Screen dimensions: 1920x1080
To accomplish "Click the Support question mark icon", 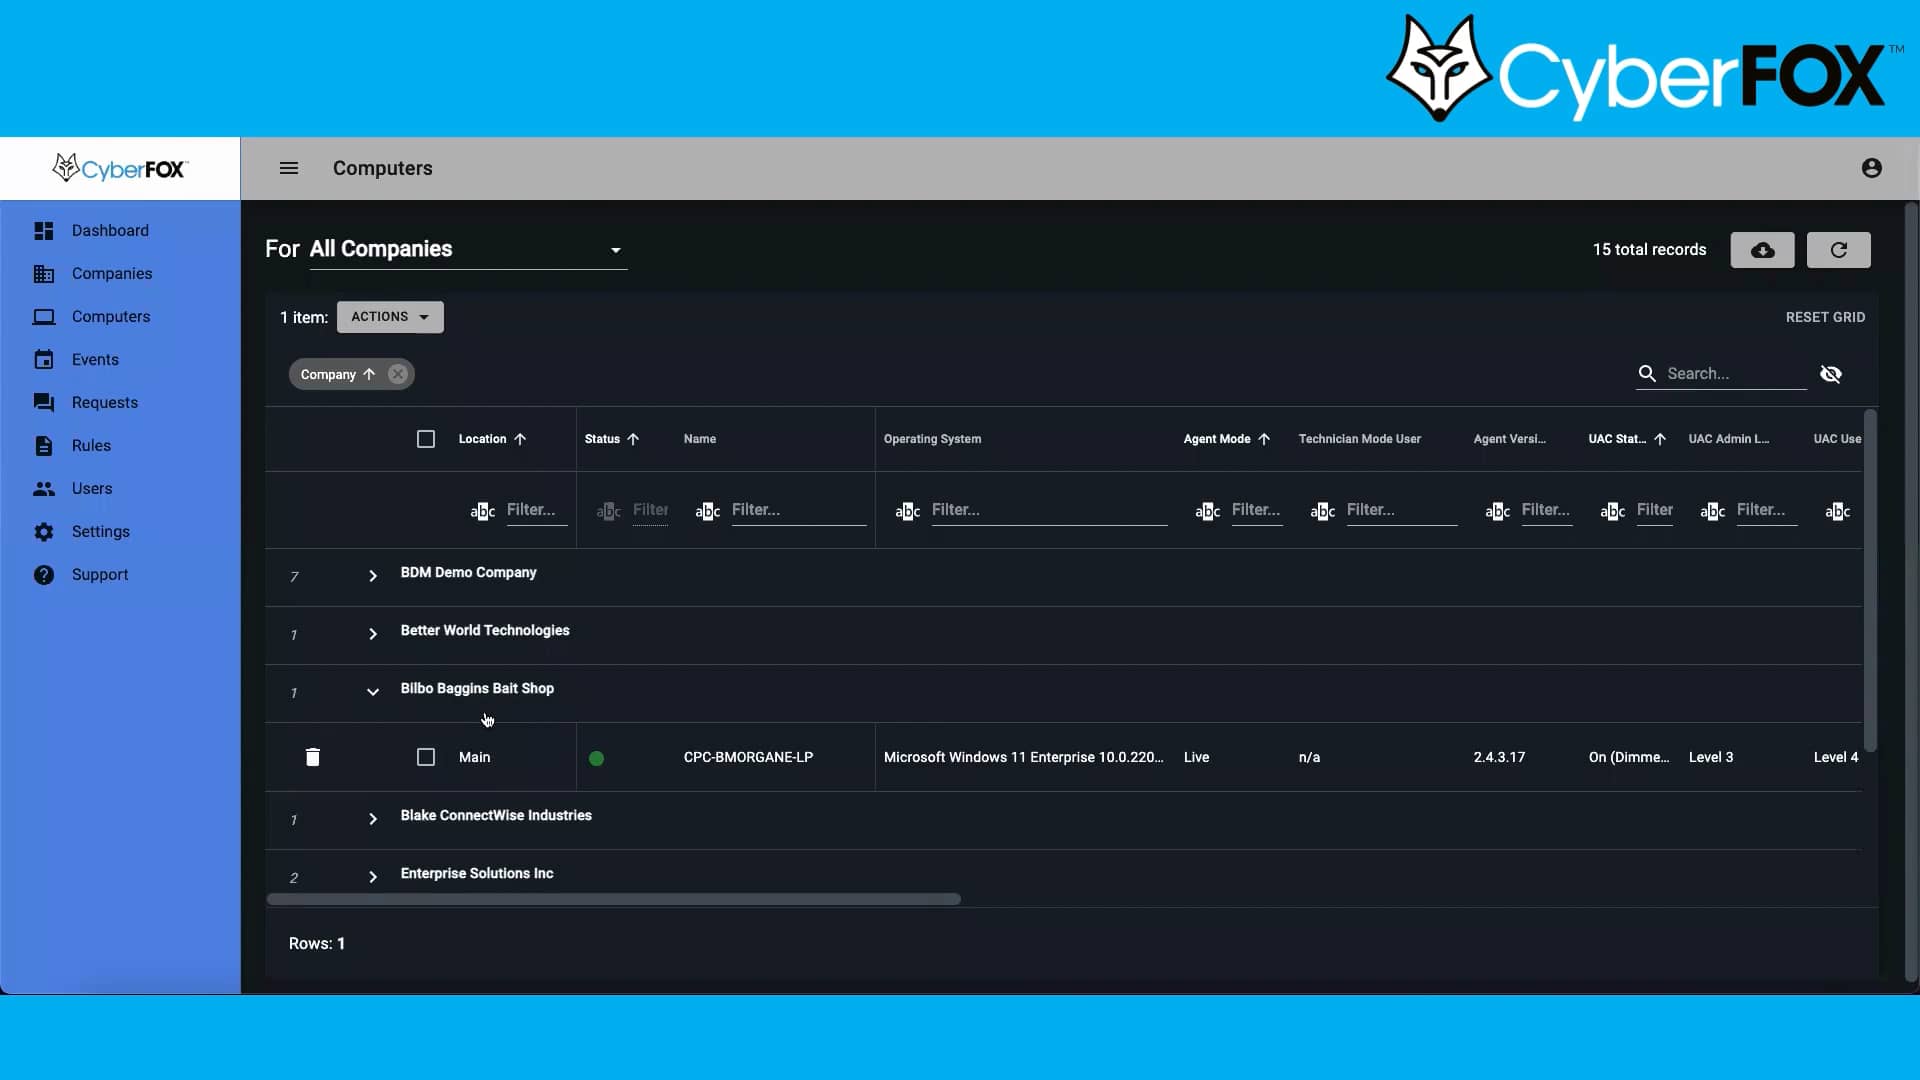I will [x=44, y=575].
